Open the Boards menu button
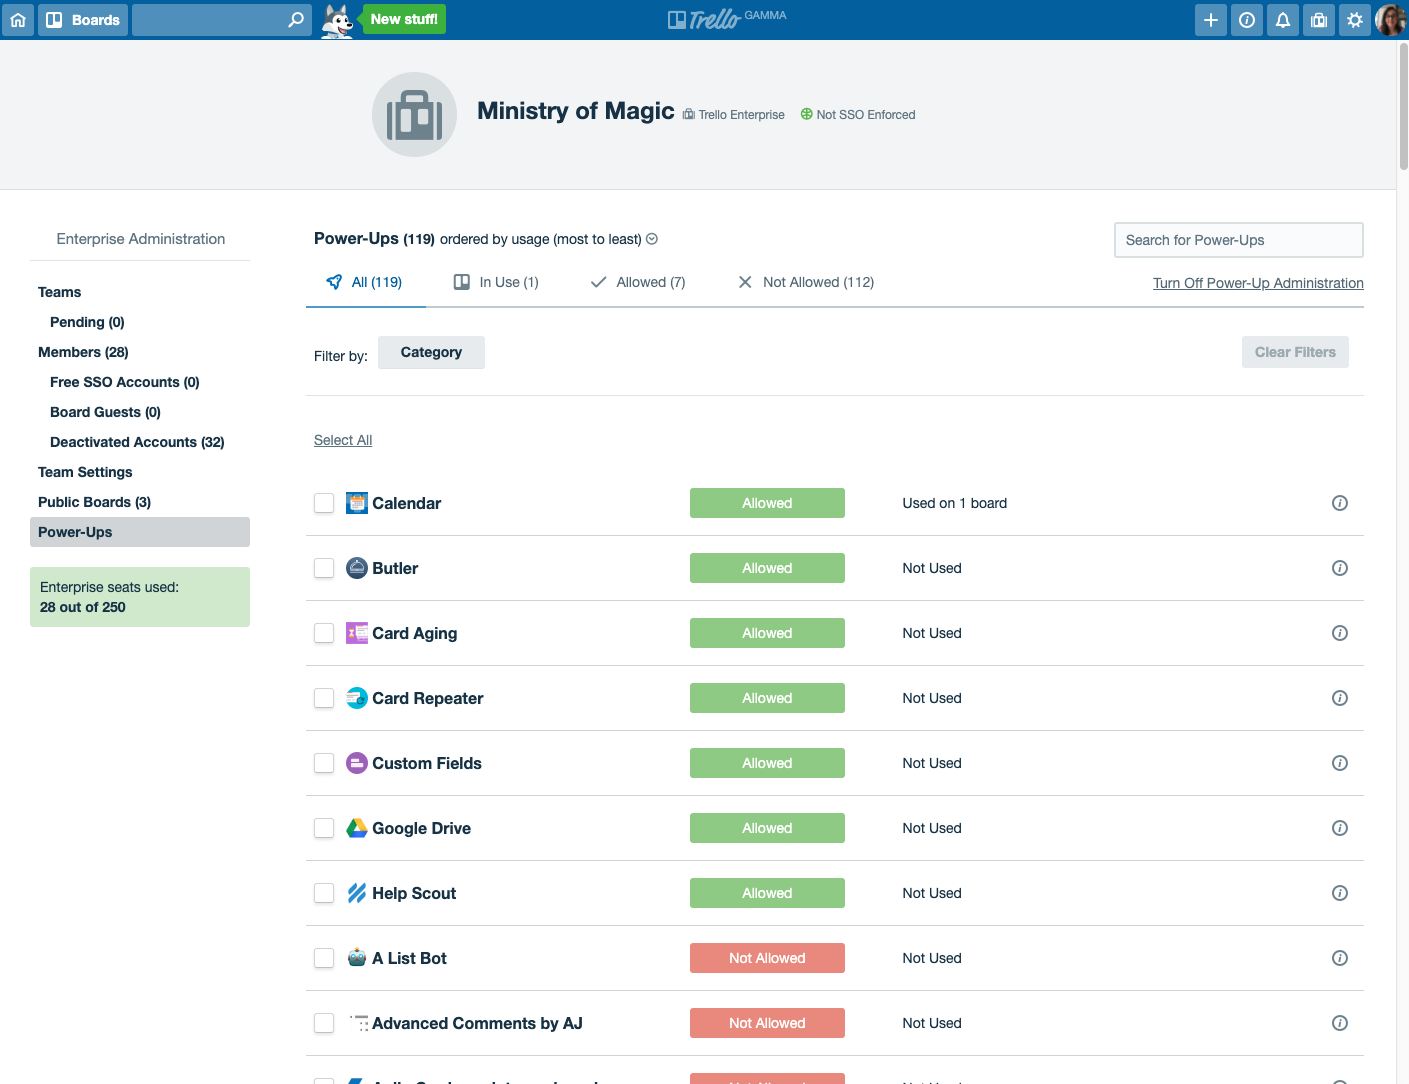 (x=83, y=20)
